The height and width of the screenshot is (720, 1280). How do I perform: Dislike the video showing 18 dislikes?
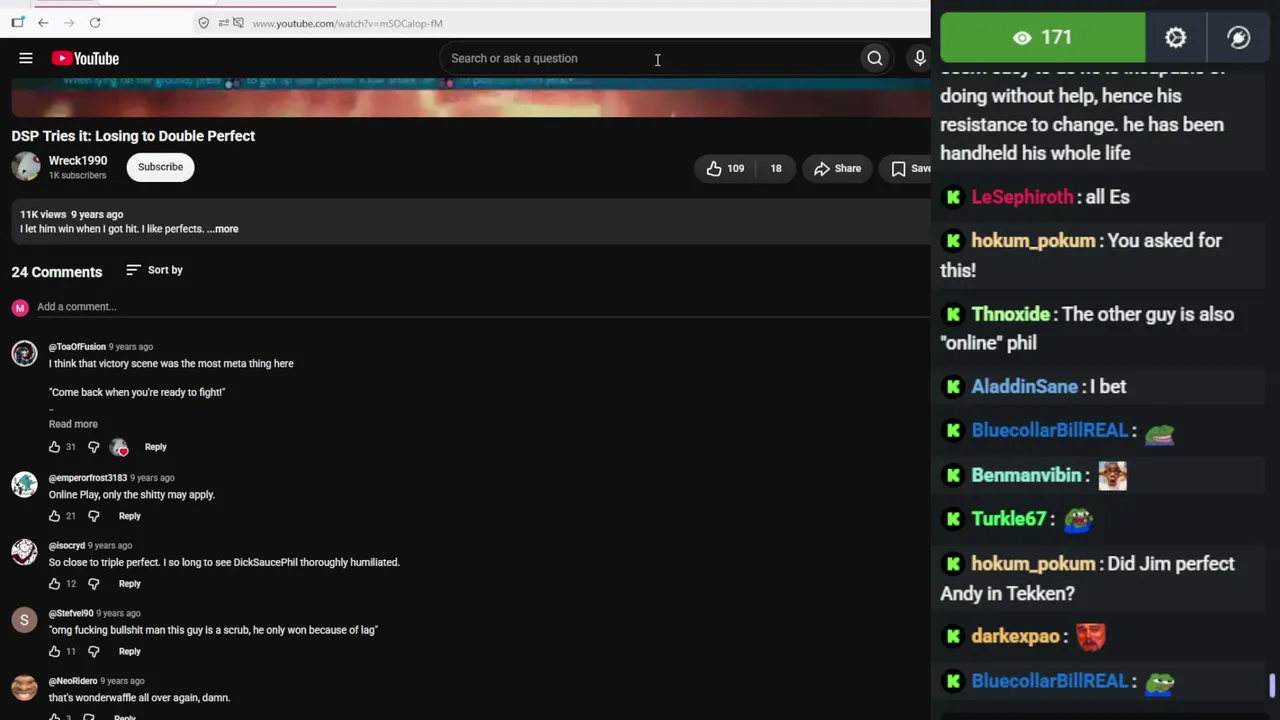[x=776, y=168]
